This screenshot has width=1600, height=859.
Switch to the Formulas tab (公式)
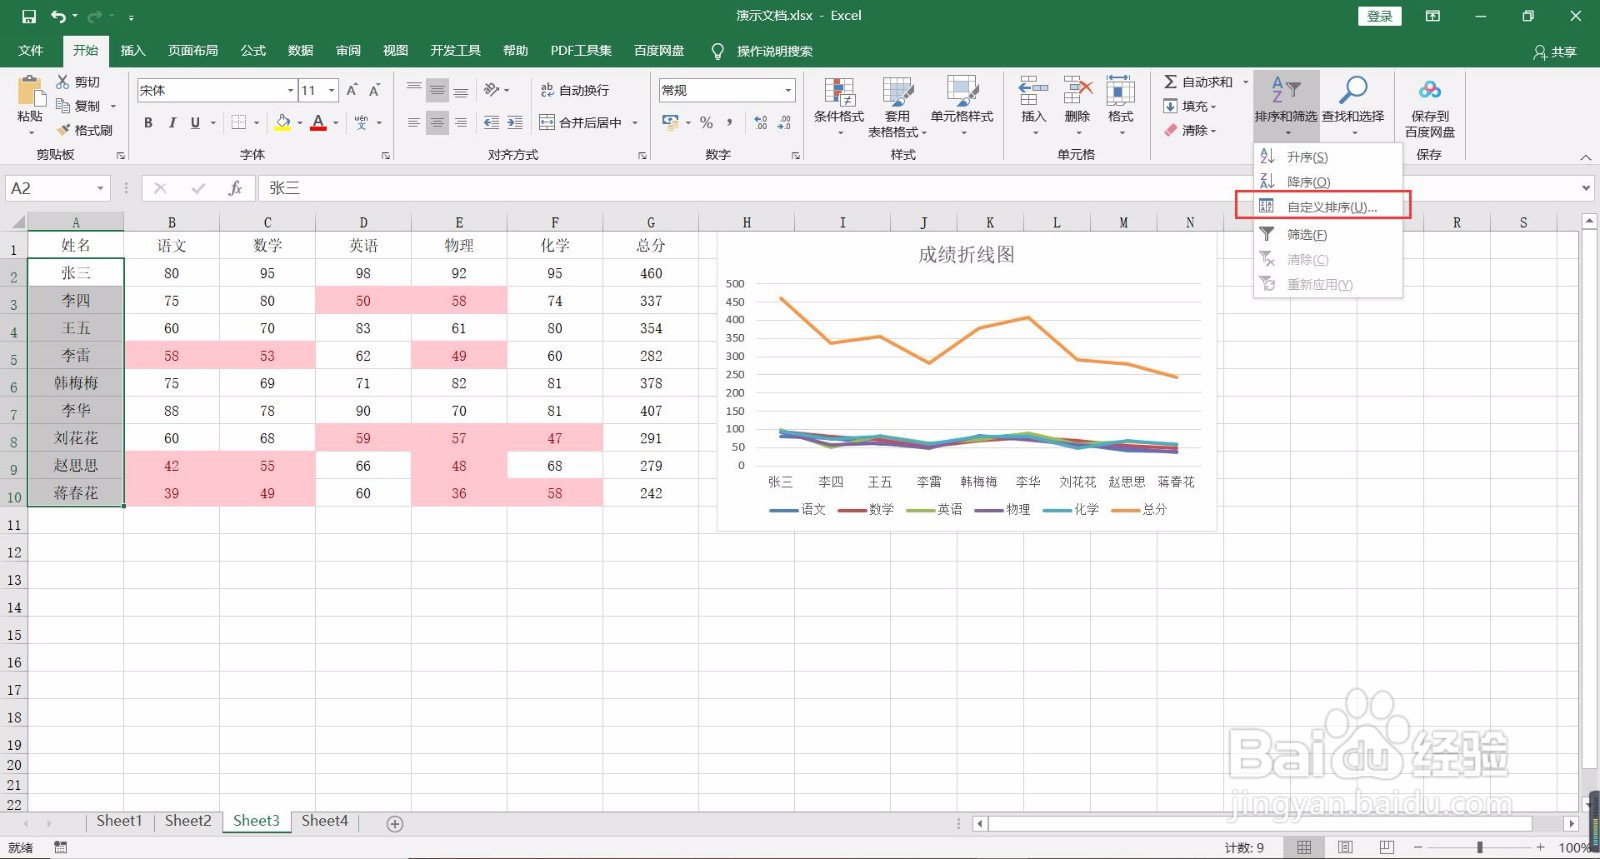pyautogui.click(x=253, y=51)
